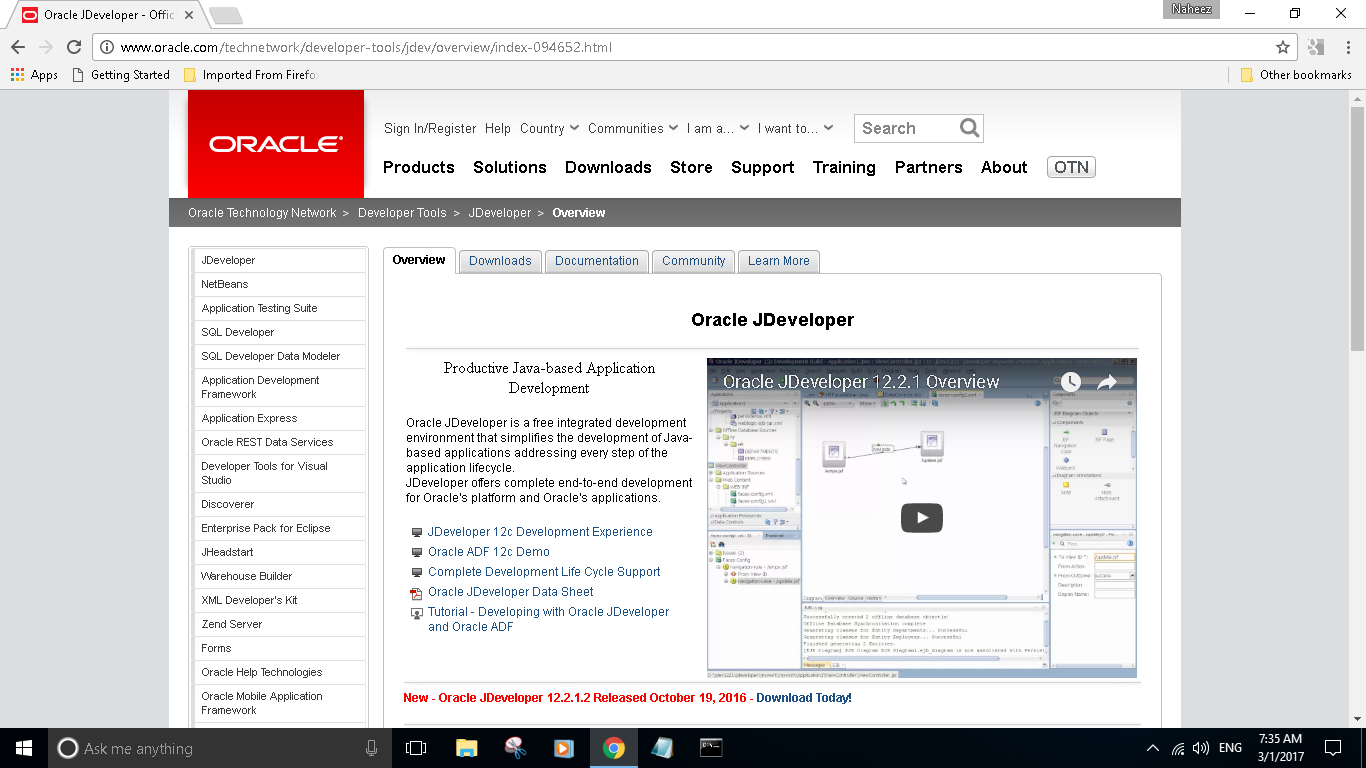Open Enterprise Pack for Eclipse in sidebar
1366x768 pixels.
coord(266,528)
